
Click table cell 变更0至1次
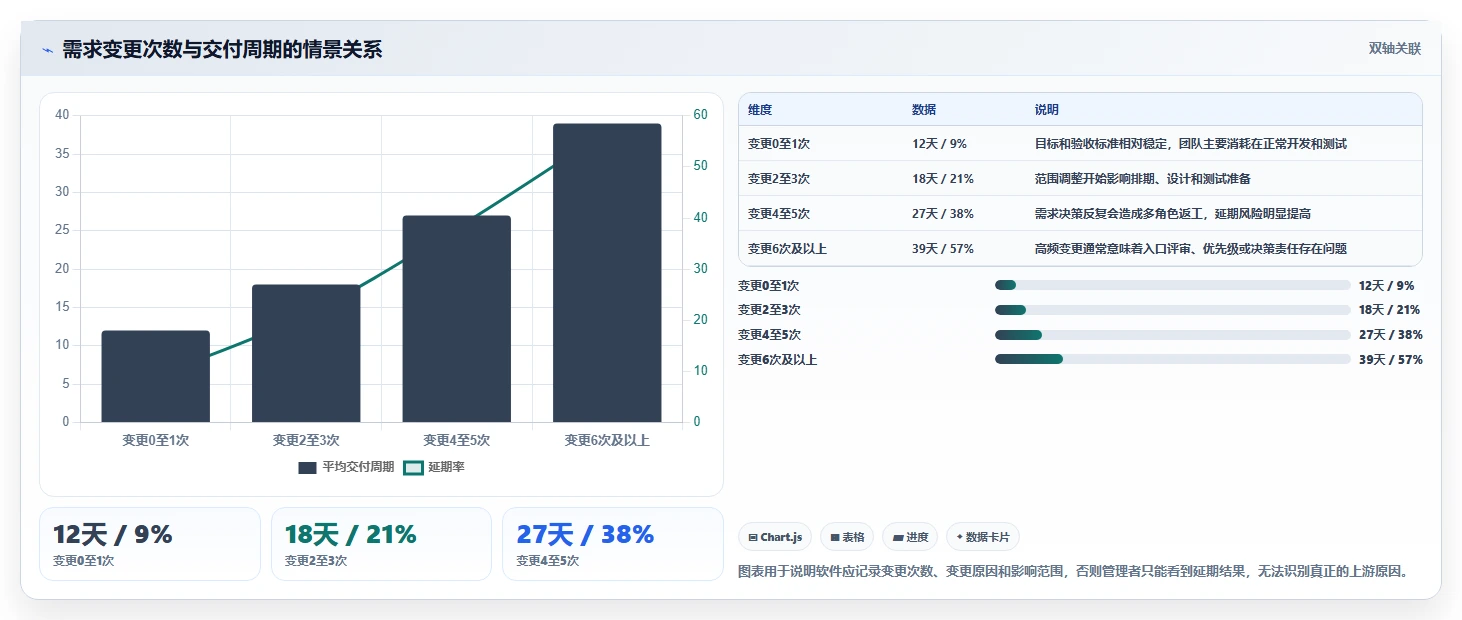[x=779, y=144]
